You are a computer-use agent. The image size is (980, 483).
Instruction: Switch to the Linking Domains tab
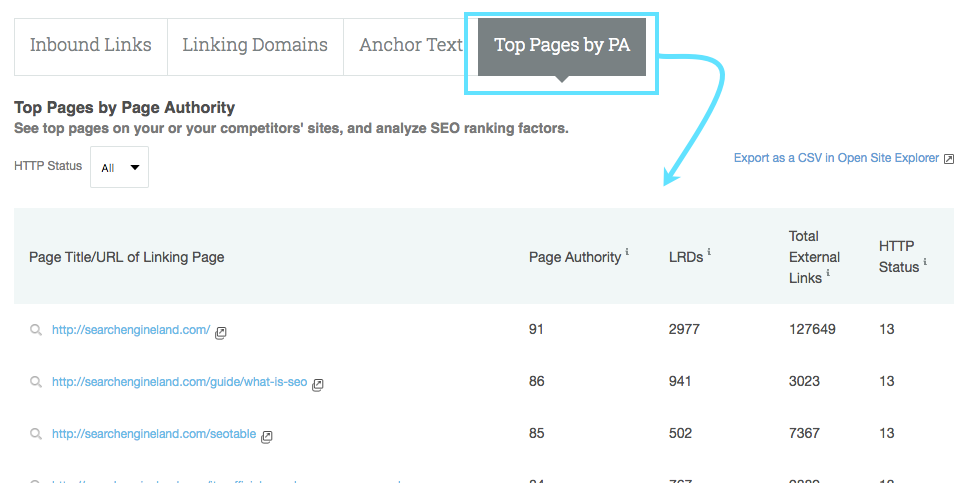click(255, 46)
